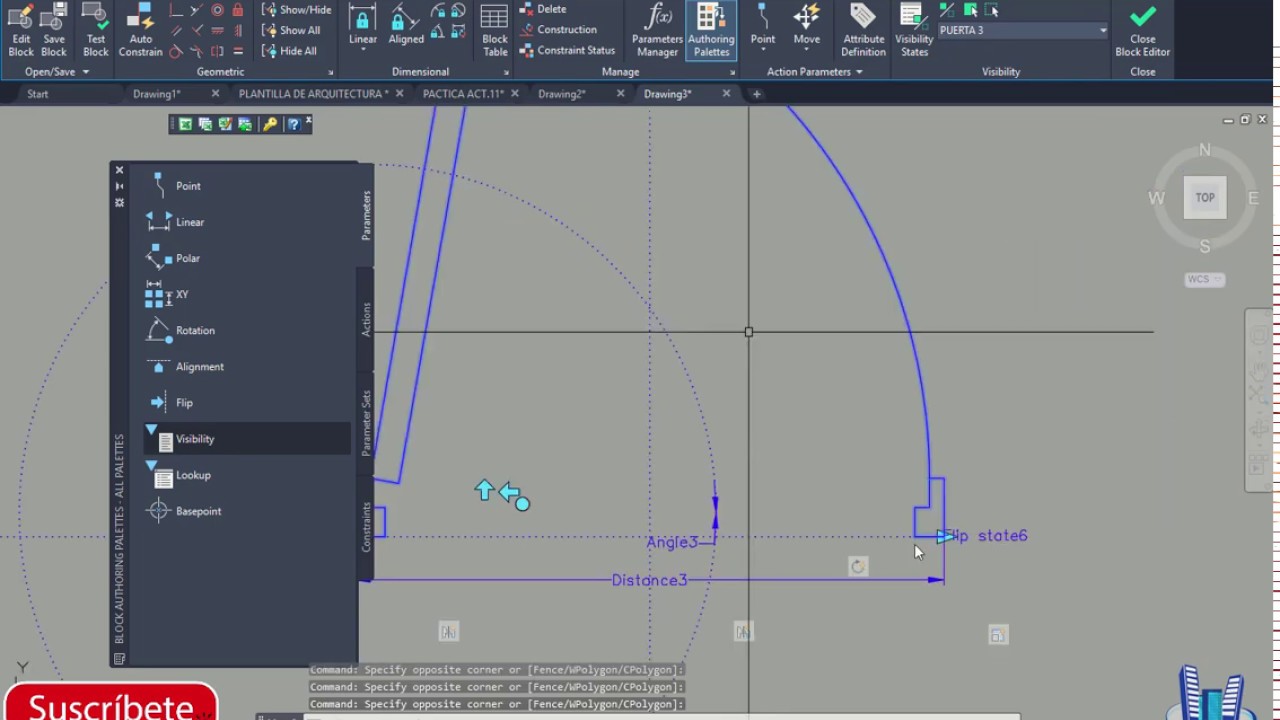Click TOP face of ViewCube

click(x=1205, y=198)
